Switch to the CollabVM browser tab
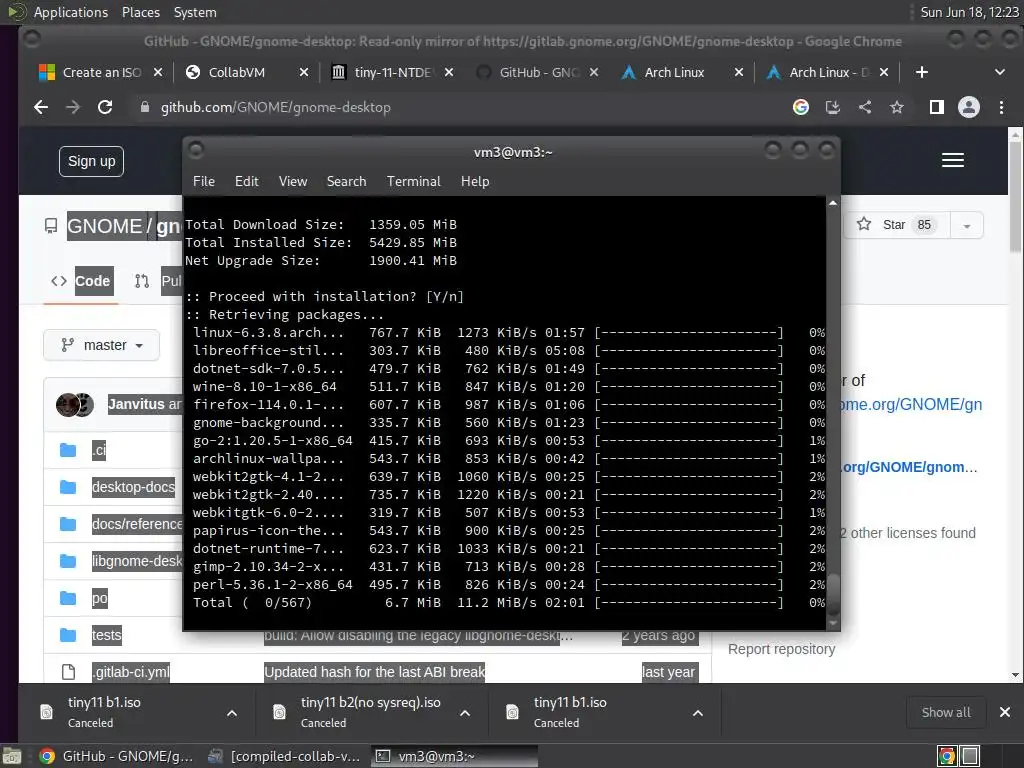 (x=247, y=72)
